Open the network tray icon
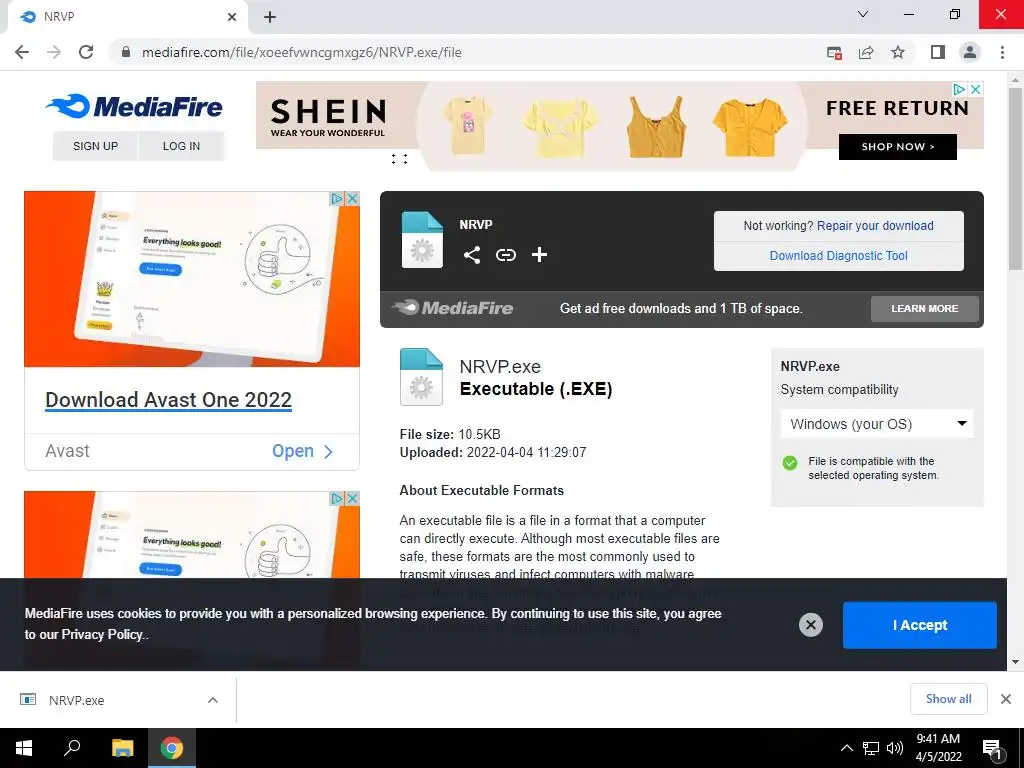The height and width of the screenshot is (768, 1024). click(871, 748)
